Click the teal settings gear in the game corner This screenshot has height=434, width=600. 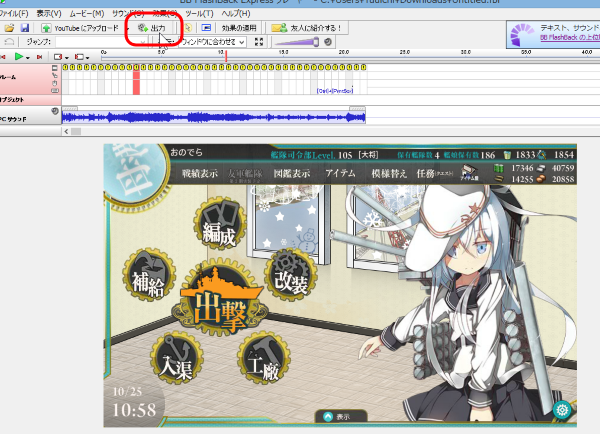562,410
